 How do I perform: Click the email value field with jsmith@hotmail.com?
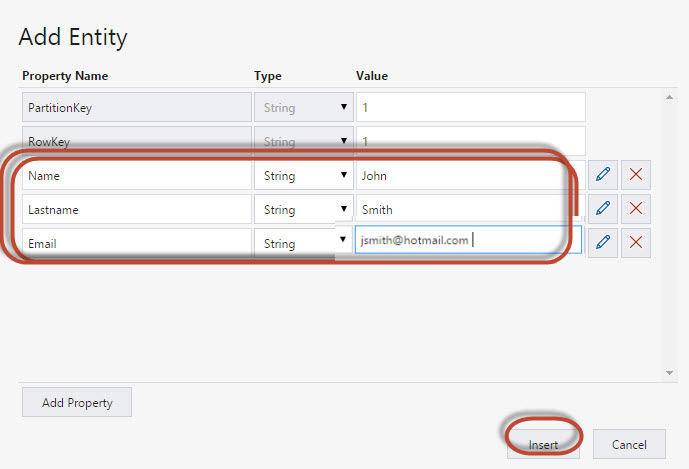click(468, 240)
